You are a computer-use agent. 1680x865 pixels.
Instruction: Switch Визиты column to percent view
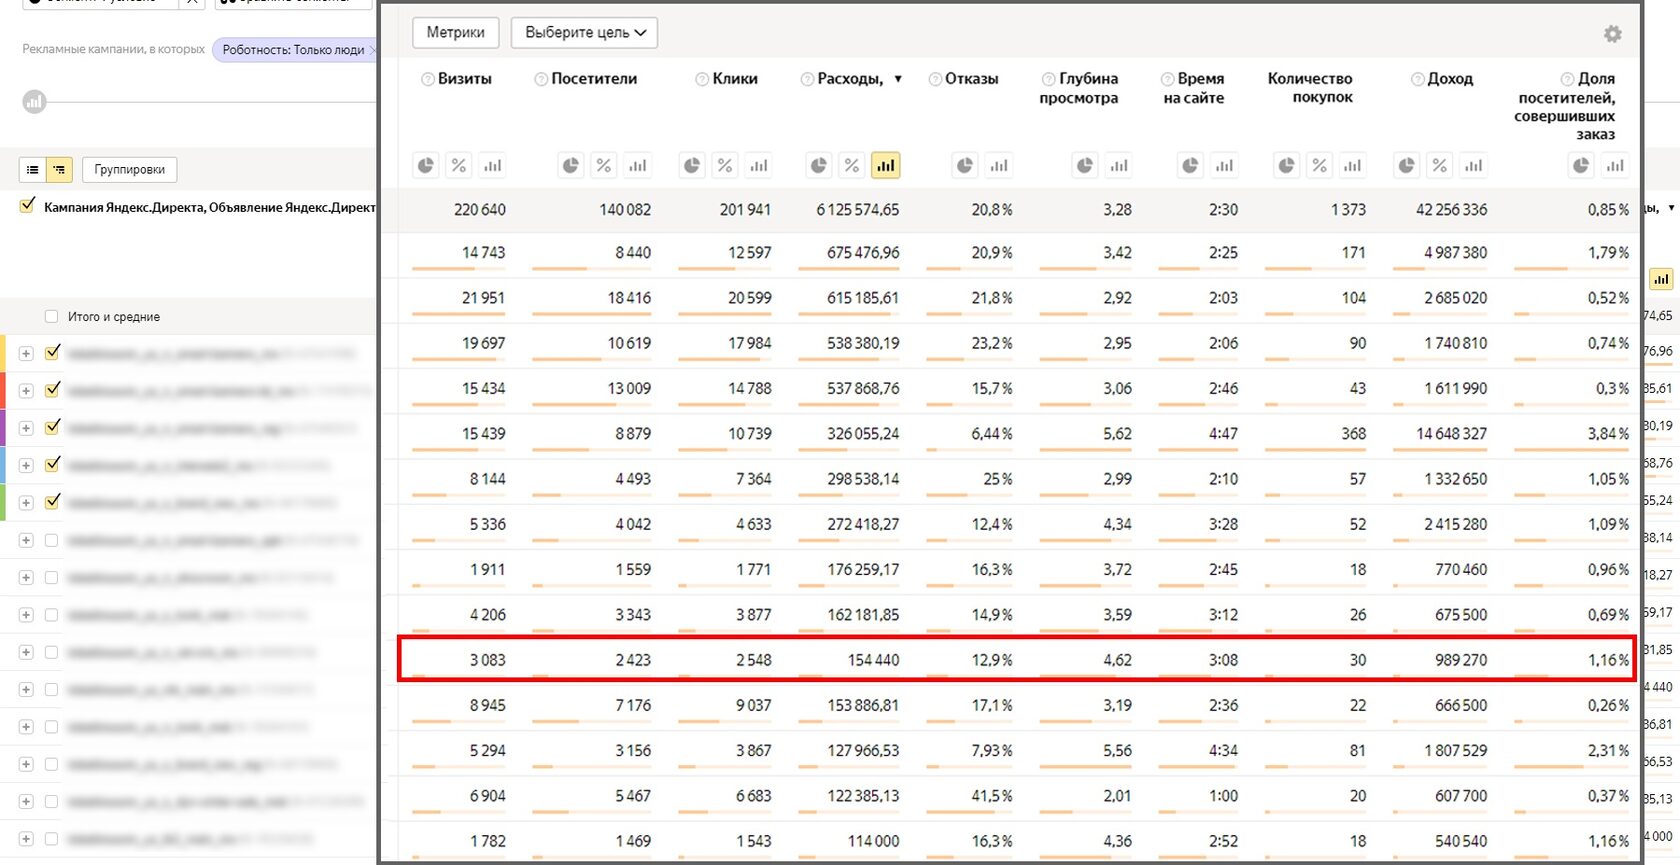pos(459,166)
